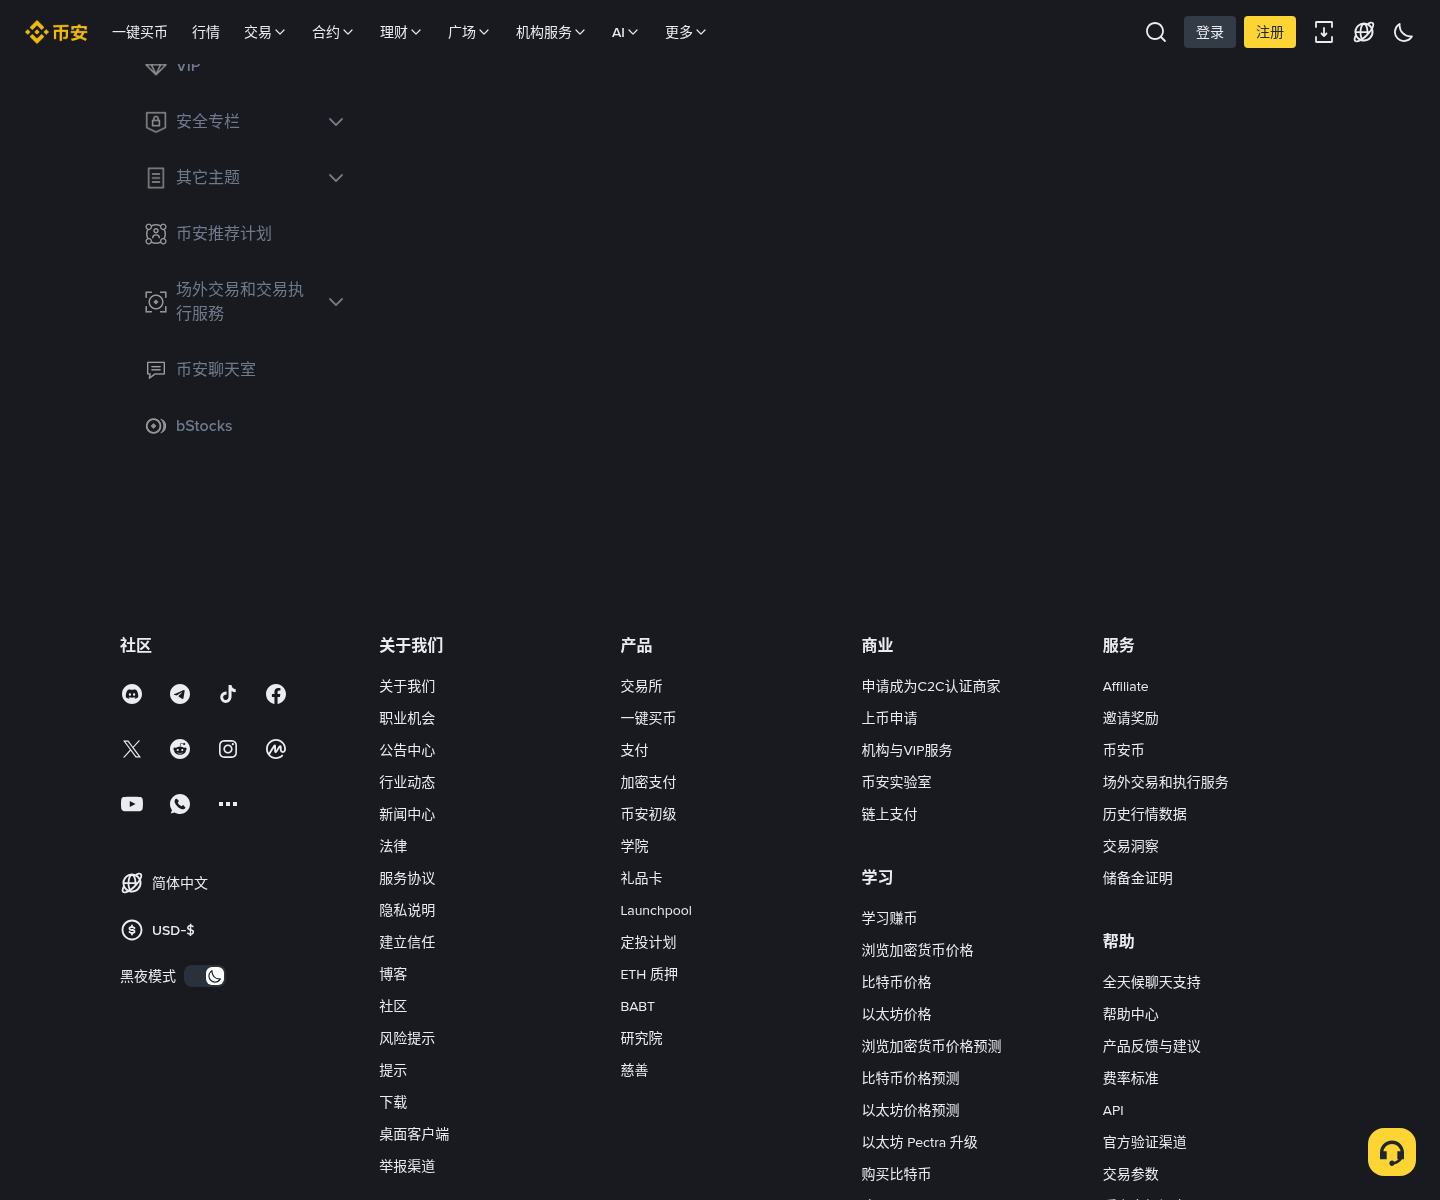Open the 公告中心 footer link

[x=407, y=750]
